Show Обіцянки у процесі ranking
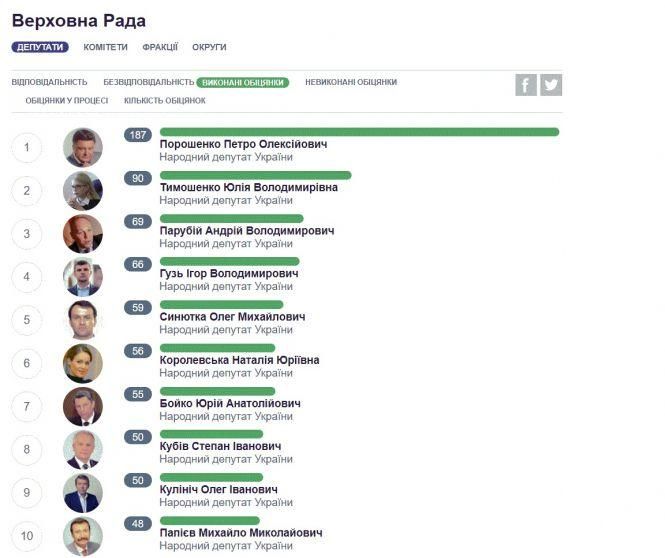665x558 pixels. [x=66, y=100]
